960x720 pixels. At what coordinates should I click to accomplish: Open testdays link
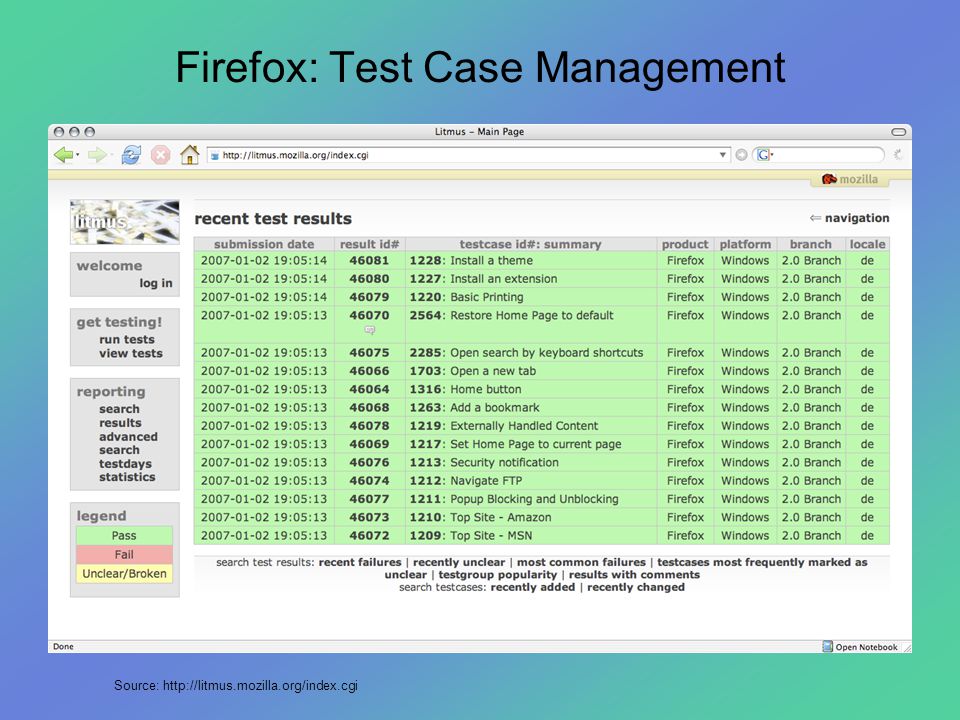[125, 463]
